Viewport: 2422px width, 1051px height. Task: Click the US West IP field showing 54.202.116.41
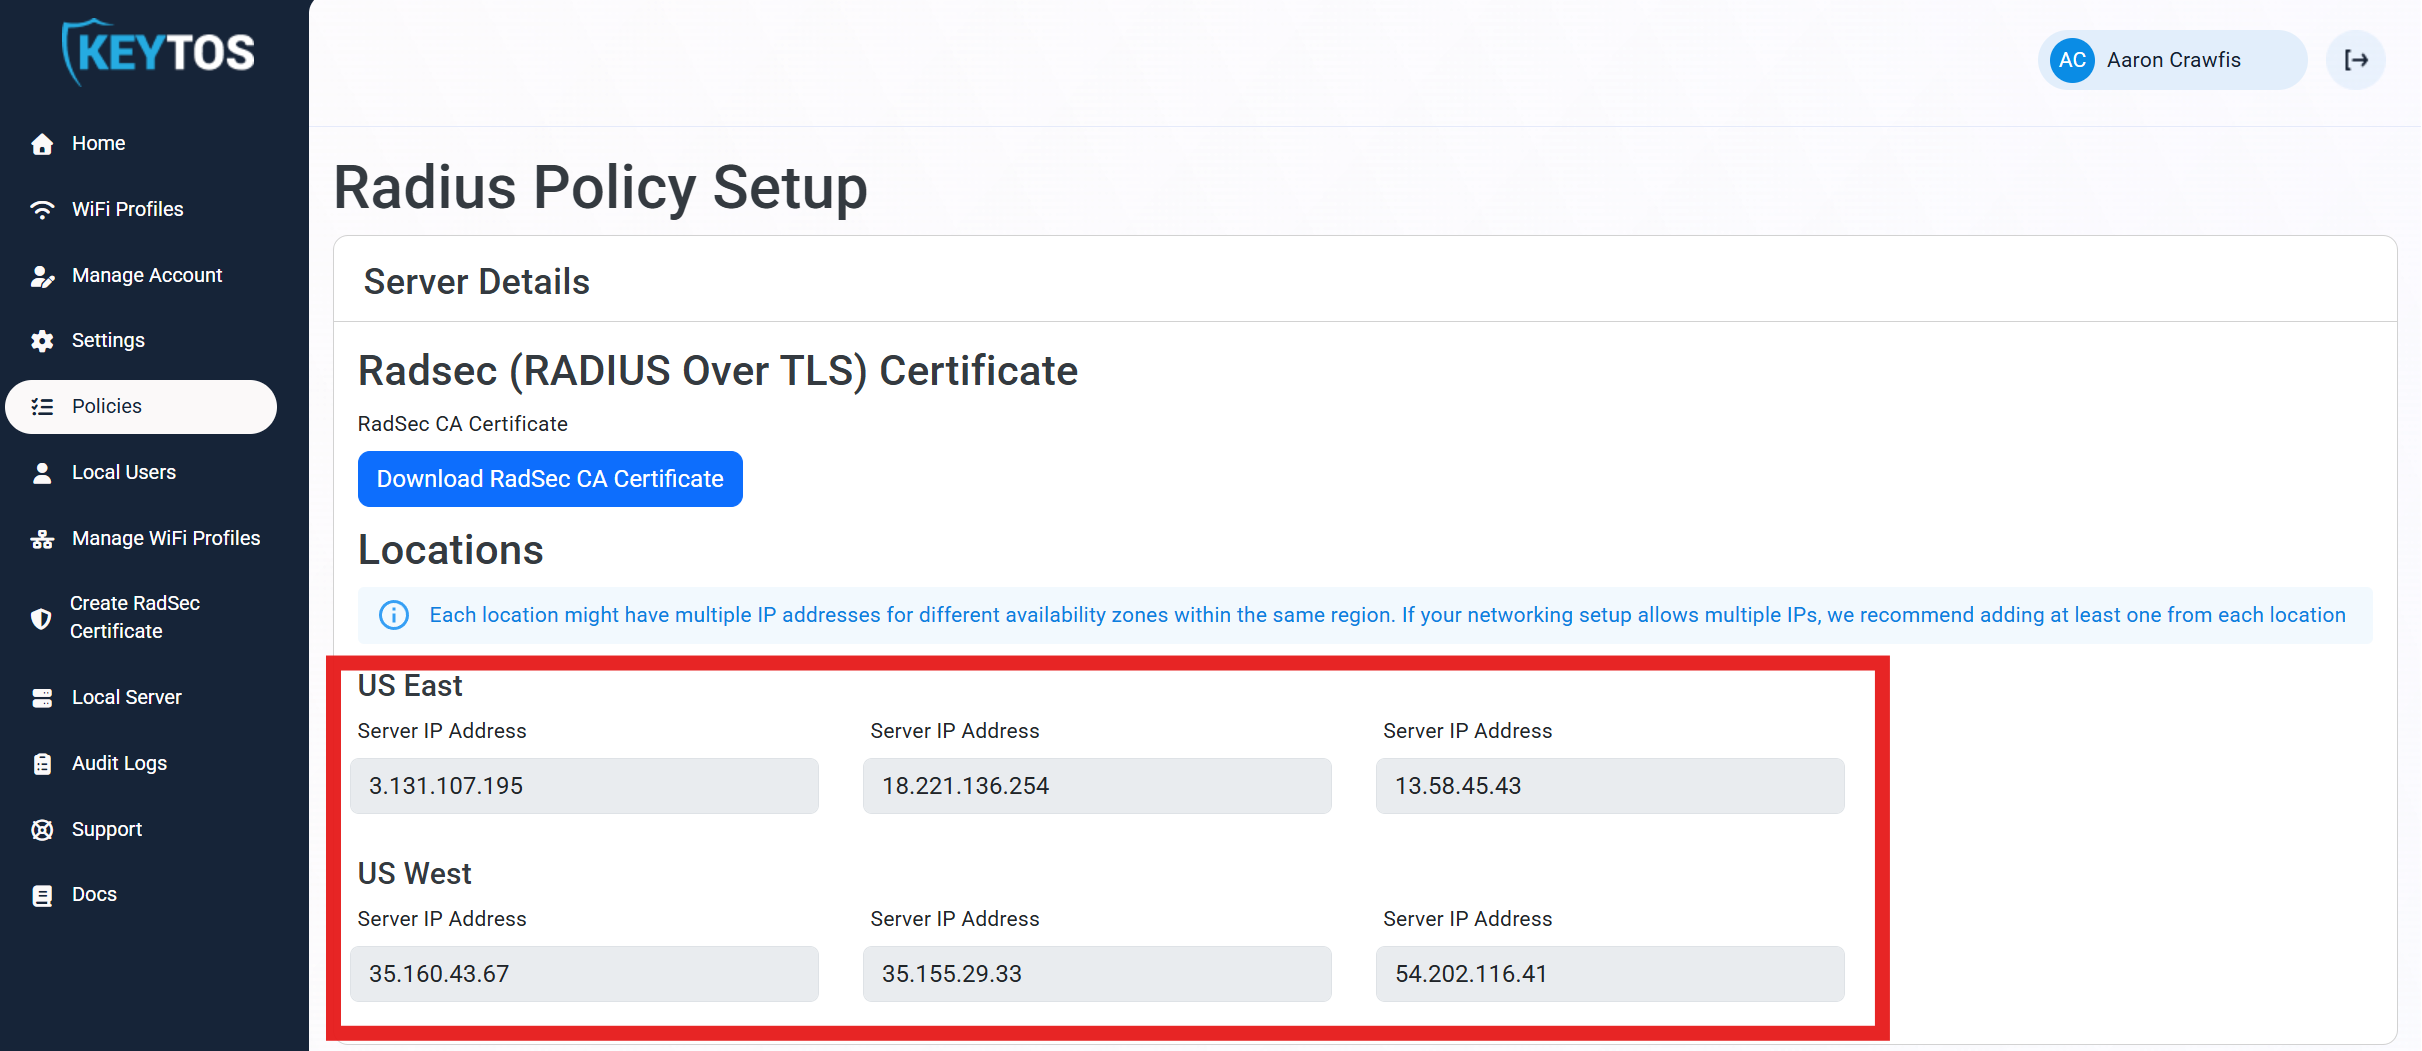[x=1610, y=973]
